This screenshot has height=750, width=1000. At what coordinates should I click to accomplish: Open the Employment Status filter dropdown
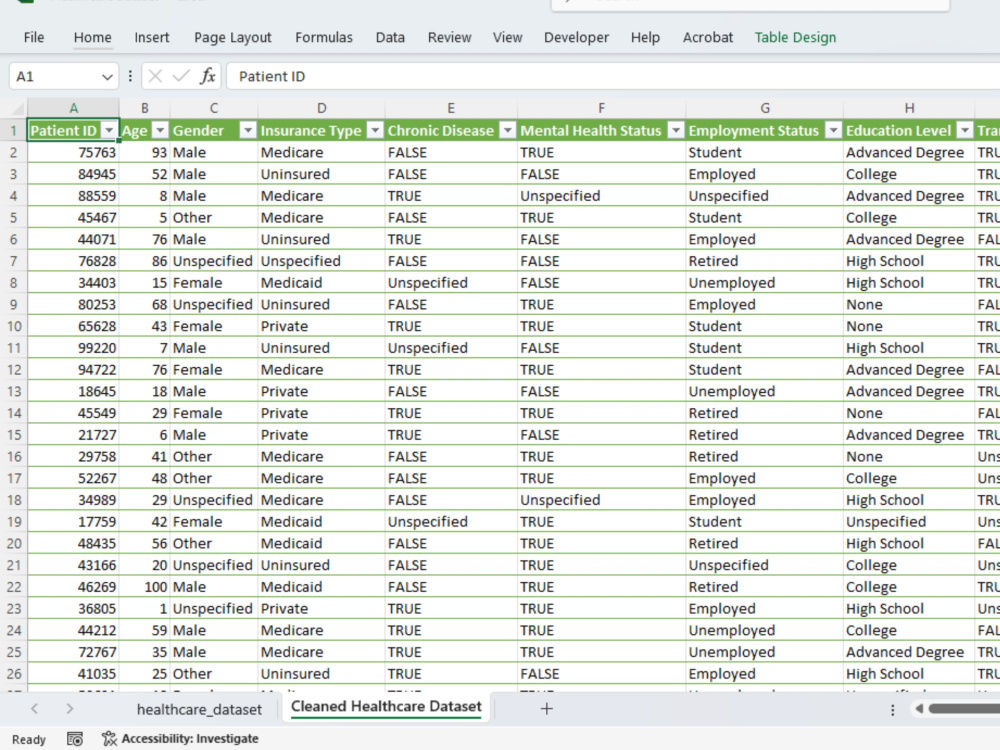(x=833, y=131)
